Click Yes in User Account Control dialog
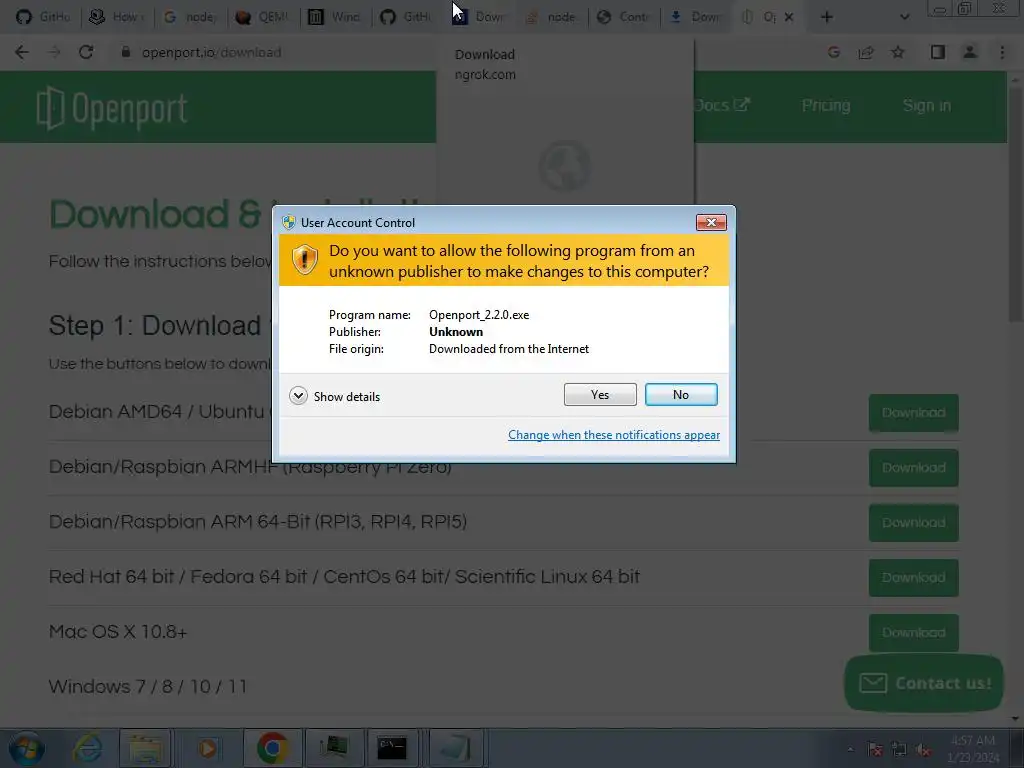The image size is (1024, 768). point(600,394)
